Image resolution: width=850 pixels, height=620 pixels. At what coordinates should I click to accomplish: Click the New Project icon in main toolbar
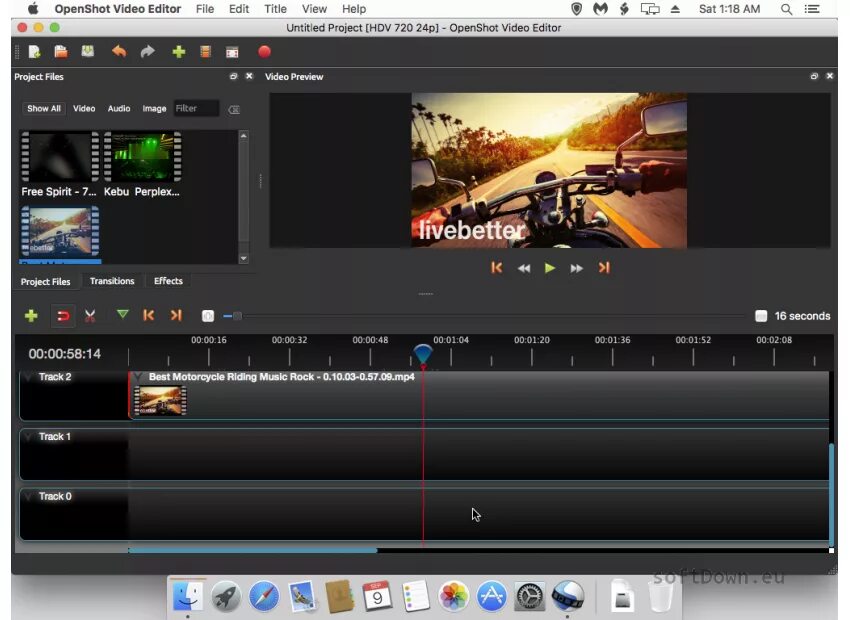pyautogui.click(x=35, y=52)
